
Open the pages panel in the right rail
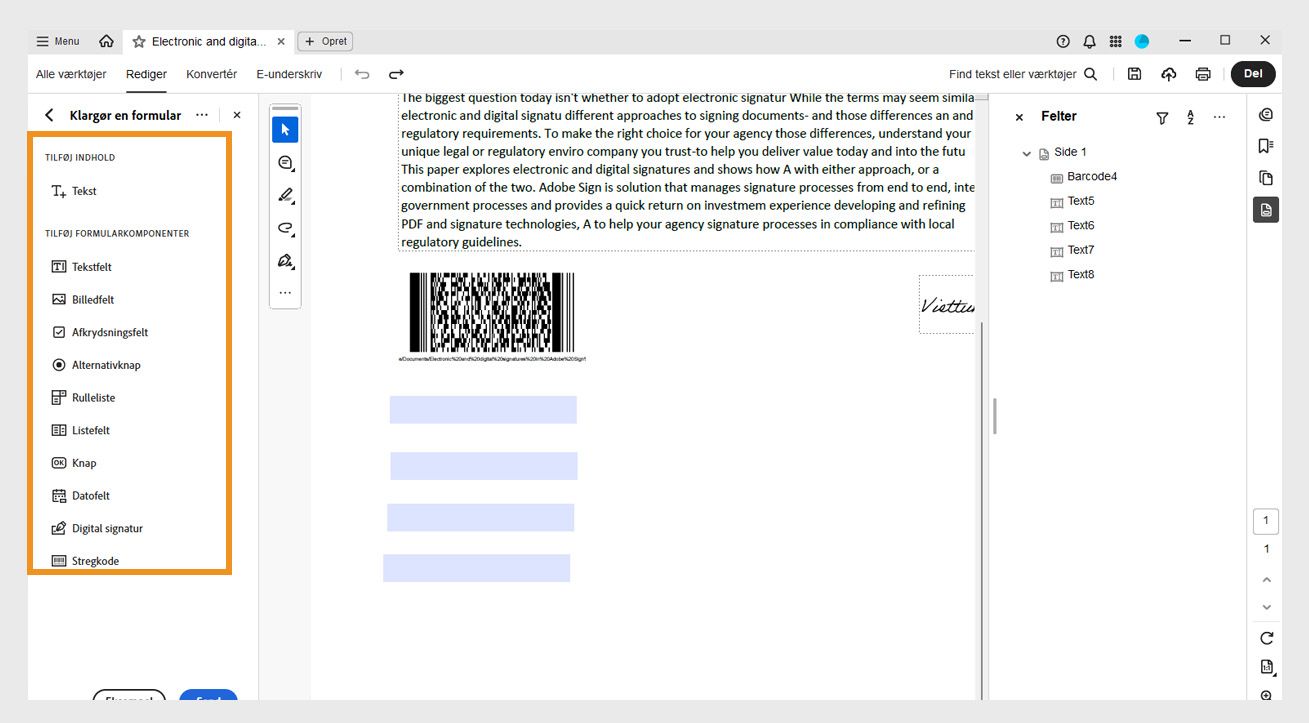pyautogui.click(x=1266, y=178)
